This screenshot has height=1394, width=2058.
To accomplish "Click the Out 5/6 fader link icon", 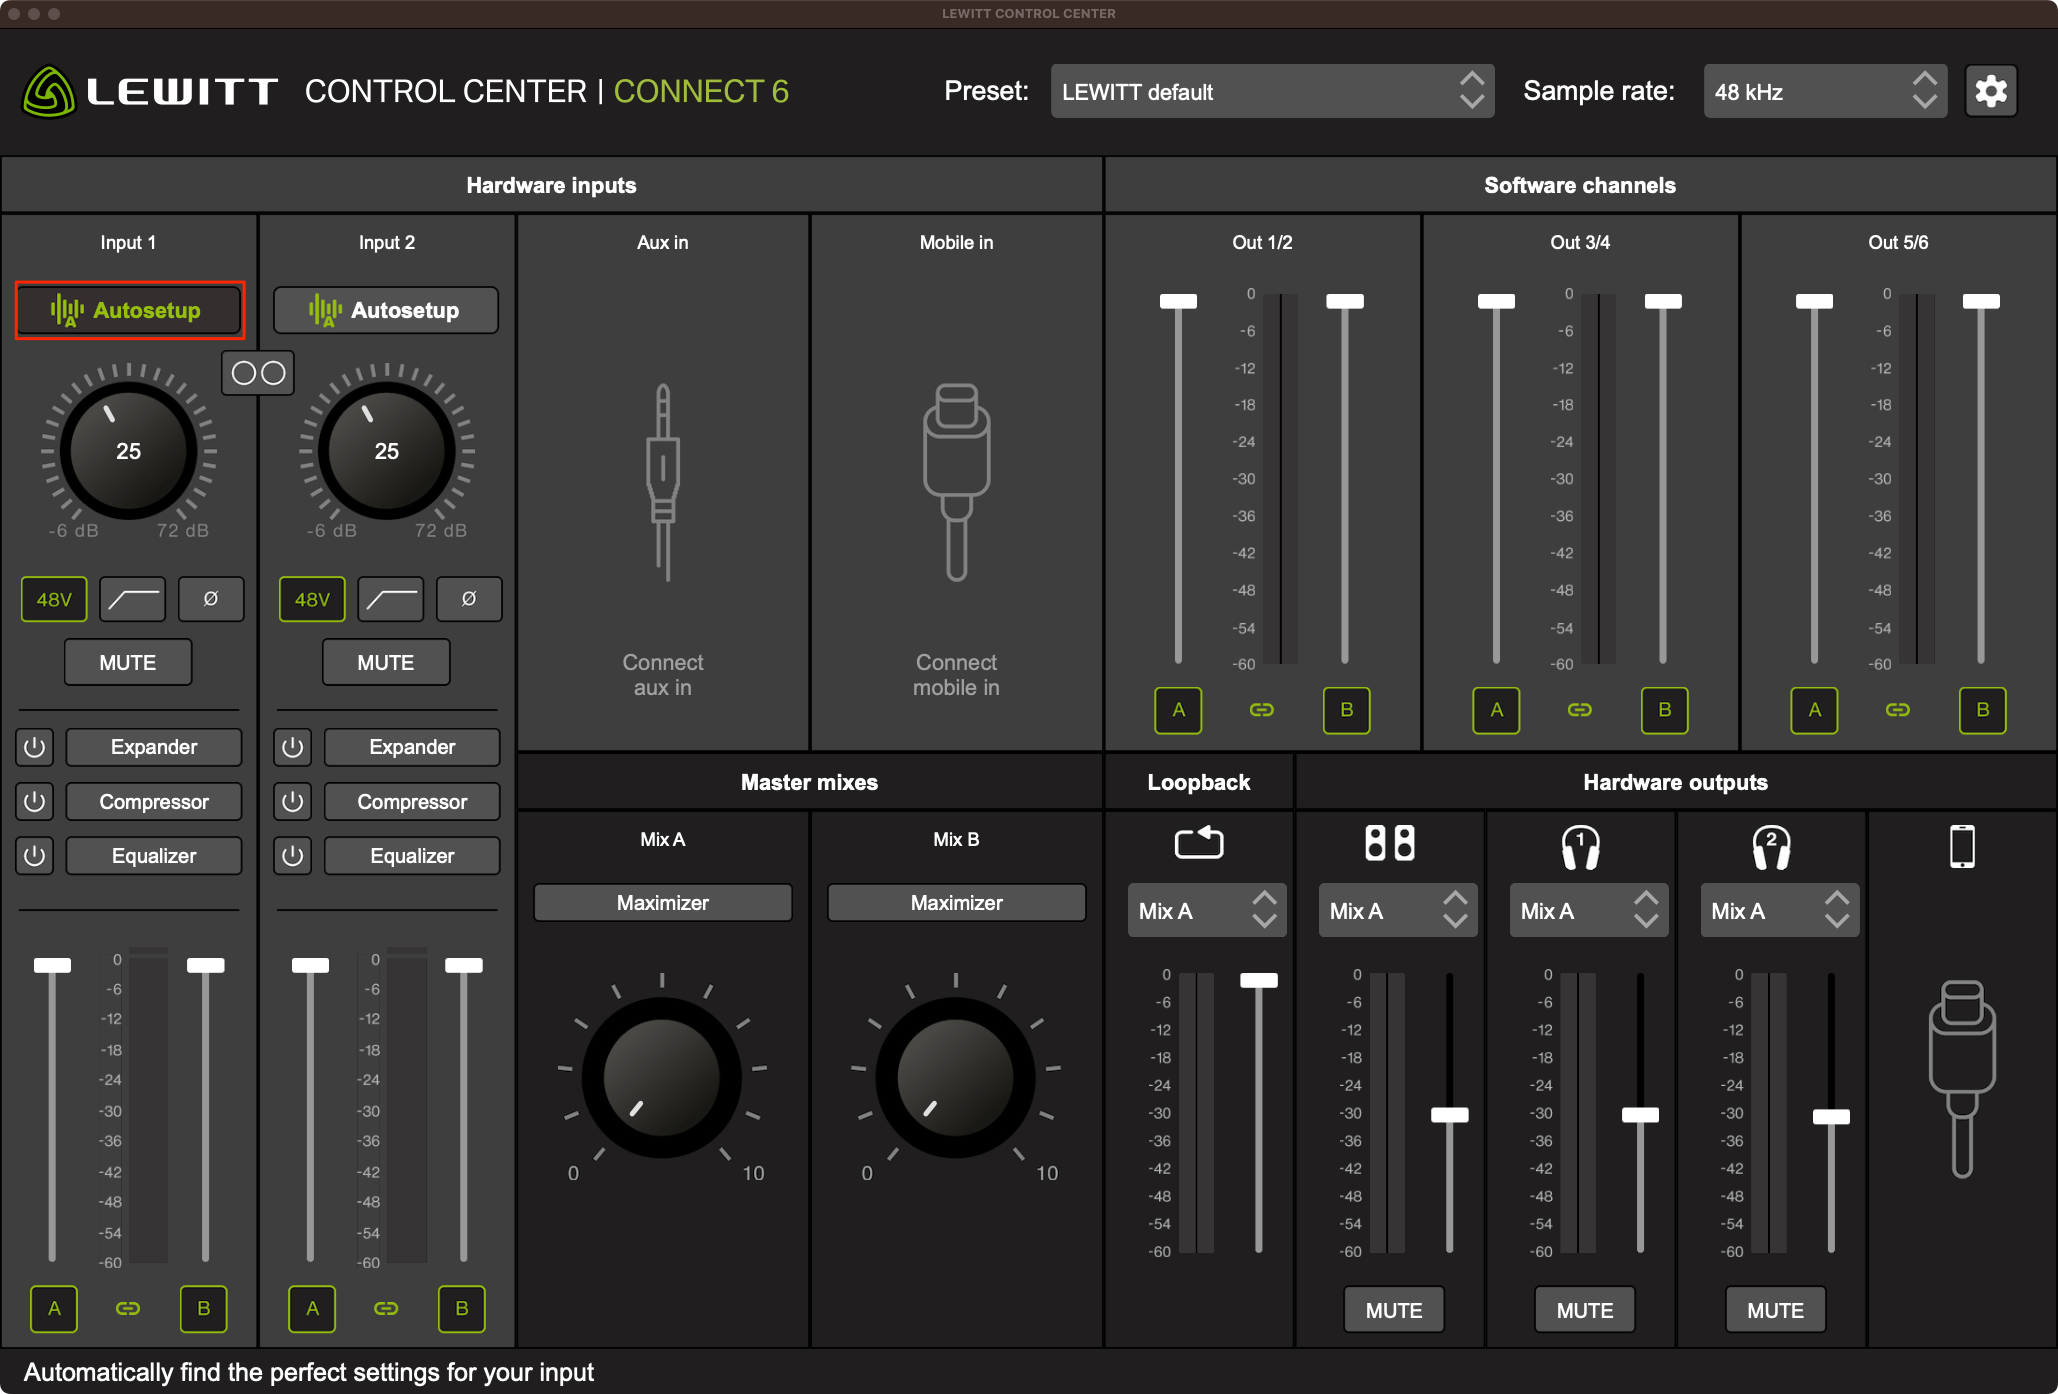I will 1898,710.
